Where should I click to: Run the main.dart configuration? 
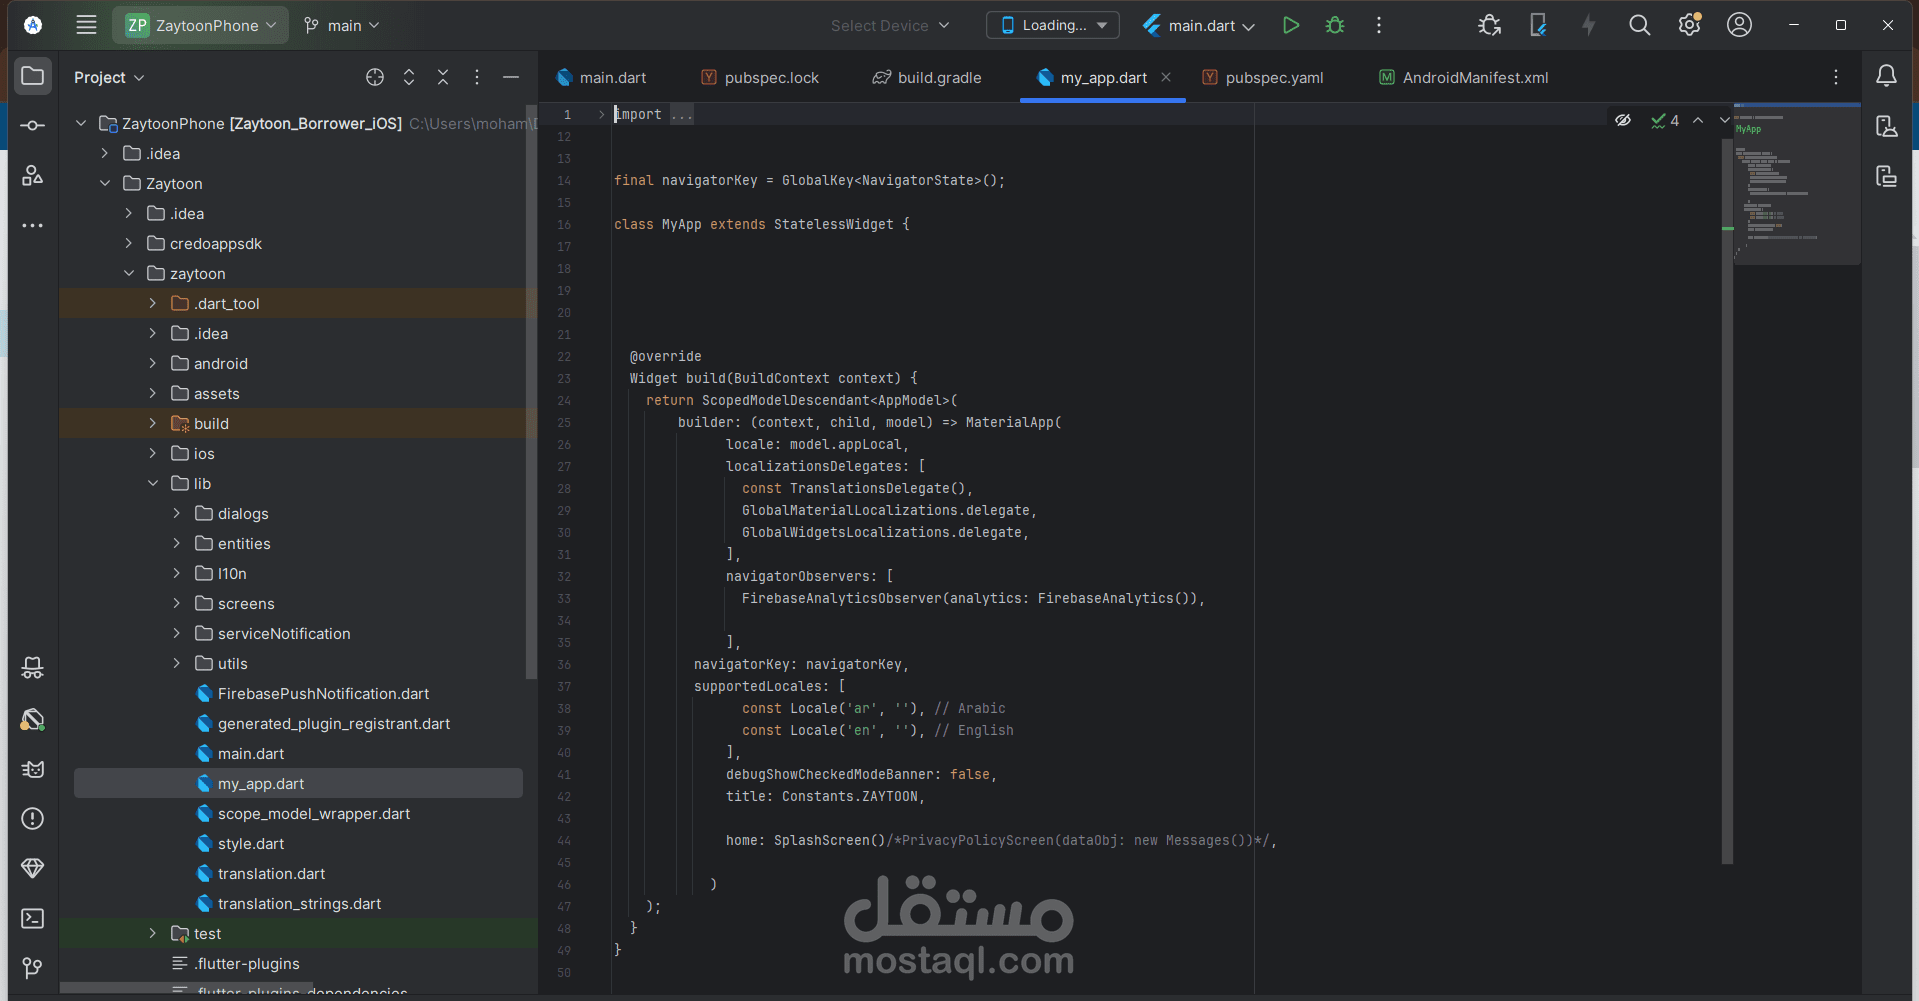[x=1291, y=25]
